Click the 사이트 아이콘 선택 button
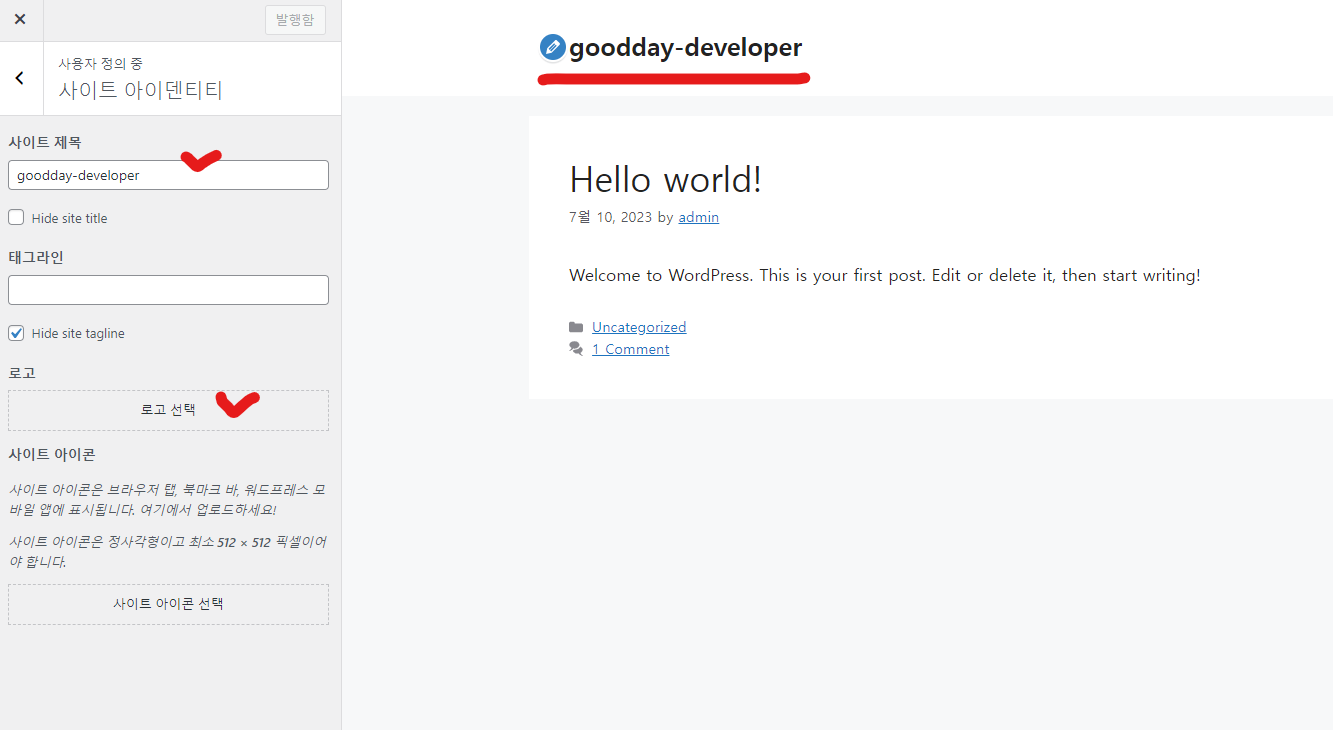Screen dimensions: 1333x730 click(x=168, y=604)
